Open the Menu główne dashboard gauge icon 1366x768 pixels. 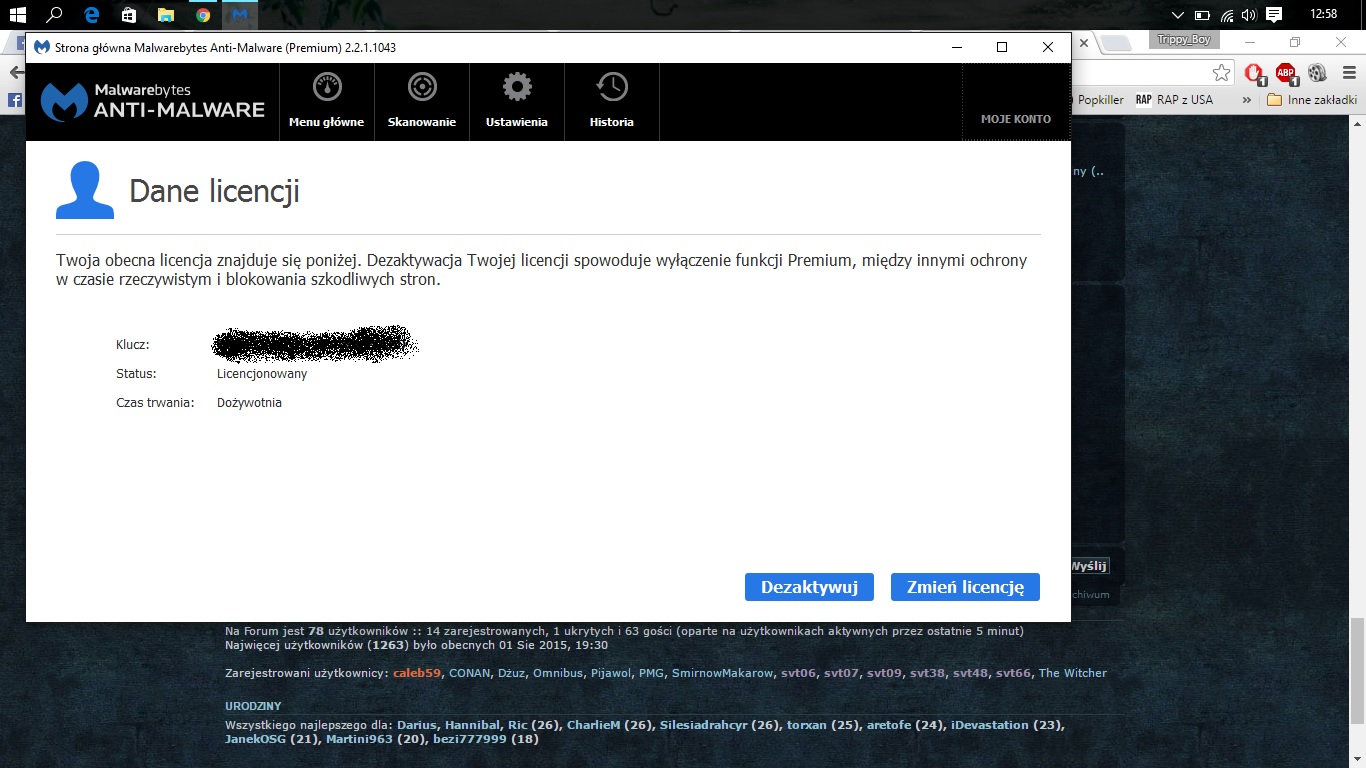[327, 87]
